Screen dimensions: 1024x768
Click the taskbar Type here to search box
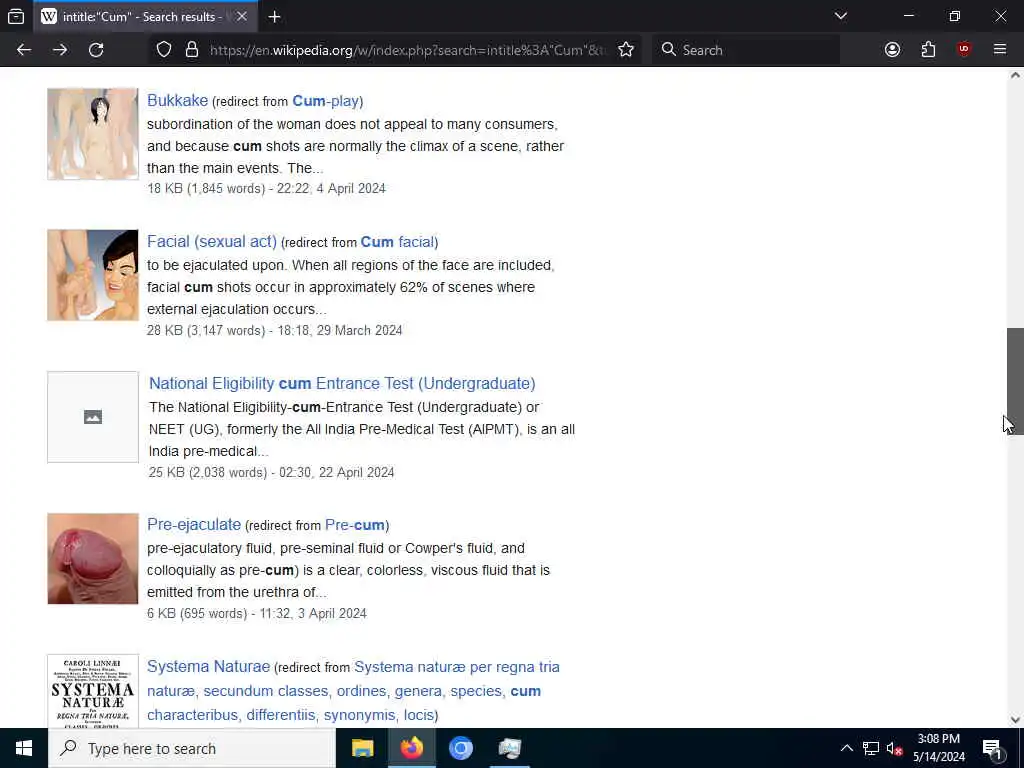[192, 748]
